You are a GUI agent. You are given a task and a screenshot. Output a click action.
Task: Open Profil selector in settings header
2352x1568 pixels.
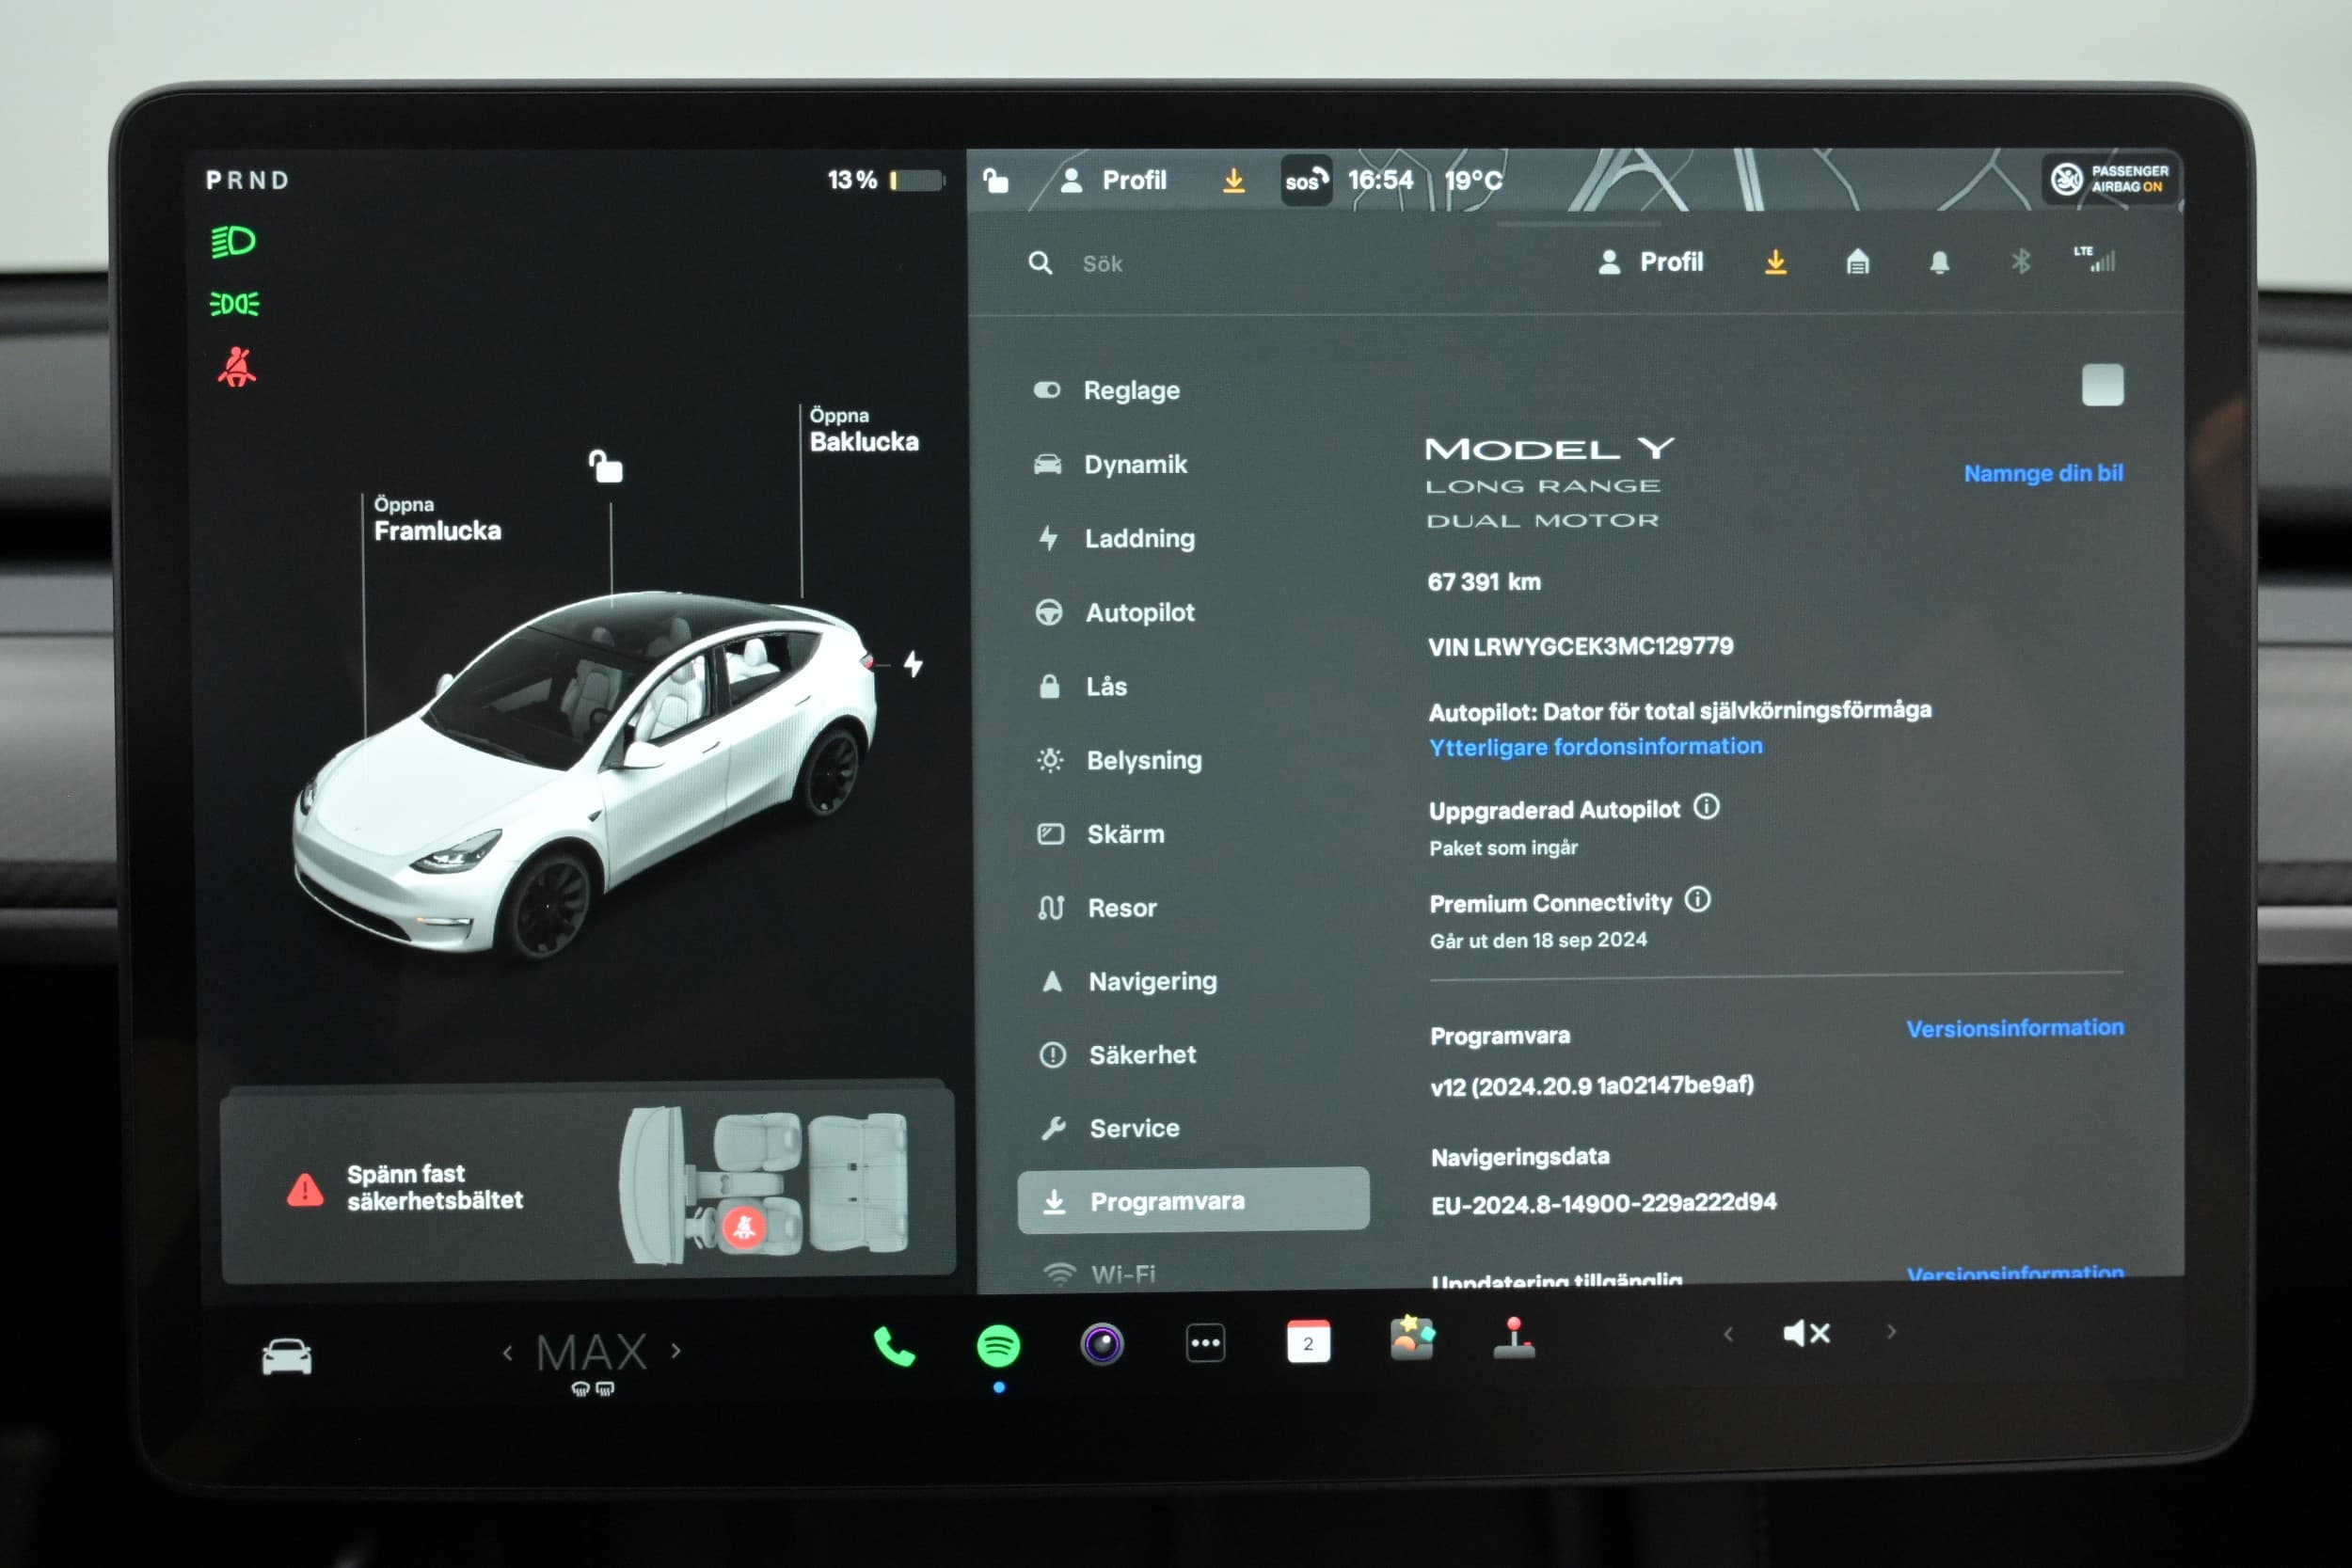[x=1650, y=262]
